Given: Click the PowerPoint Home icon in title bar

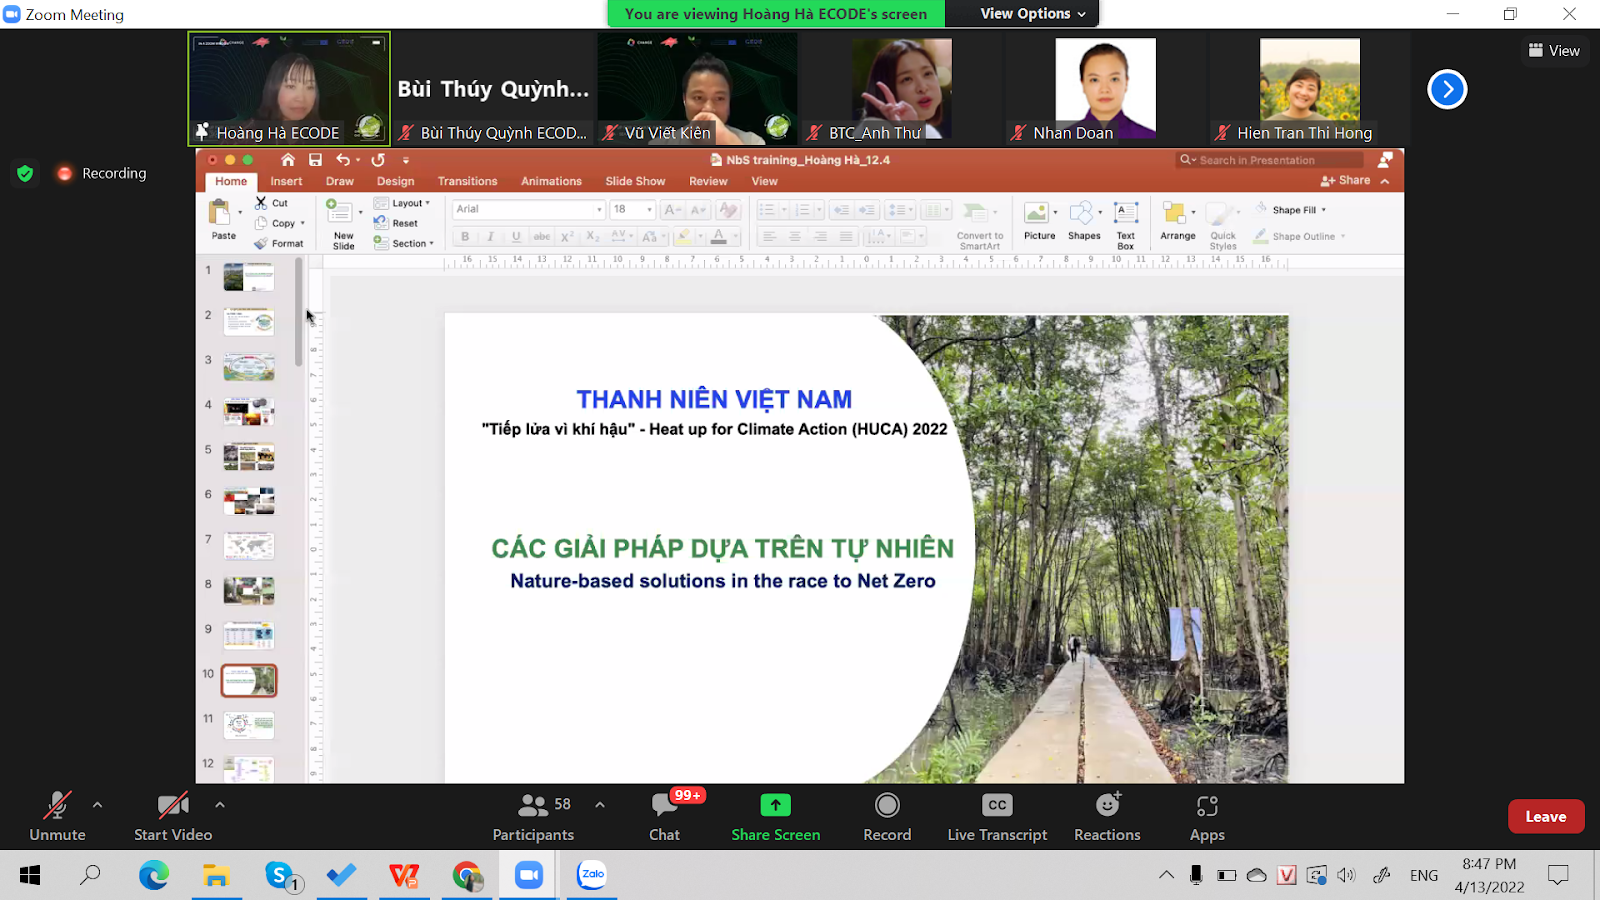Looking at the screenshot, I should (x=288, y=160).
